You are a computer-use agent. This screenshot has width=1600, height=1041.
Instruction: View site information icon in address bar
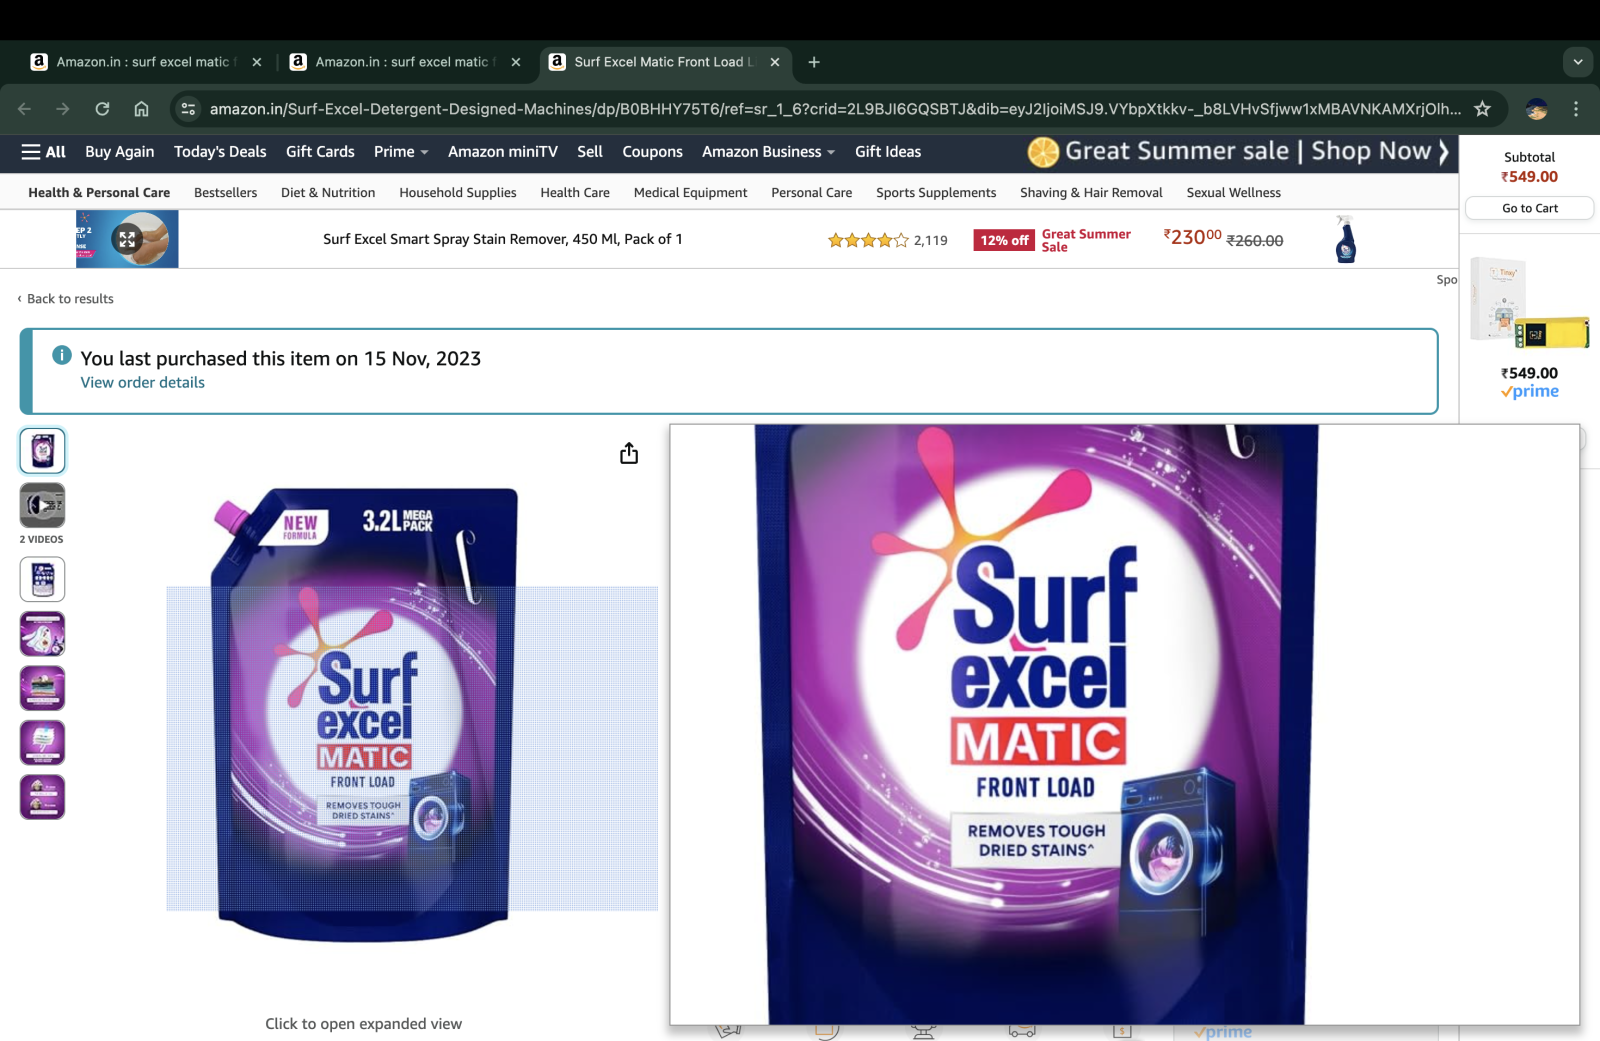[188, 109]
